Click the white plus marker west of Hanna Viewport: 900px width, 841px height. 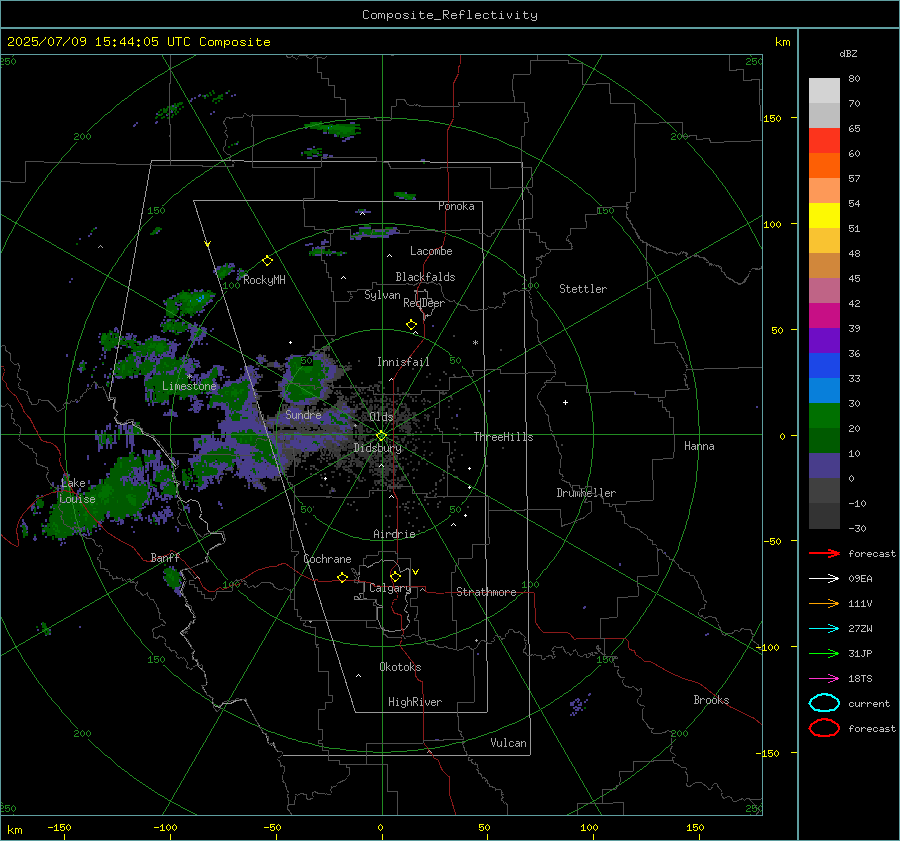coord(565,402)
